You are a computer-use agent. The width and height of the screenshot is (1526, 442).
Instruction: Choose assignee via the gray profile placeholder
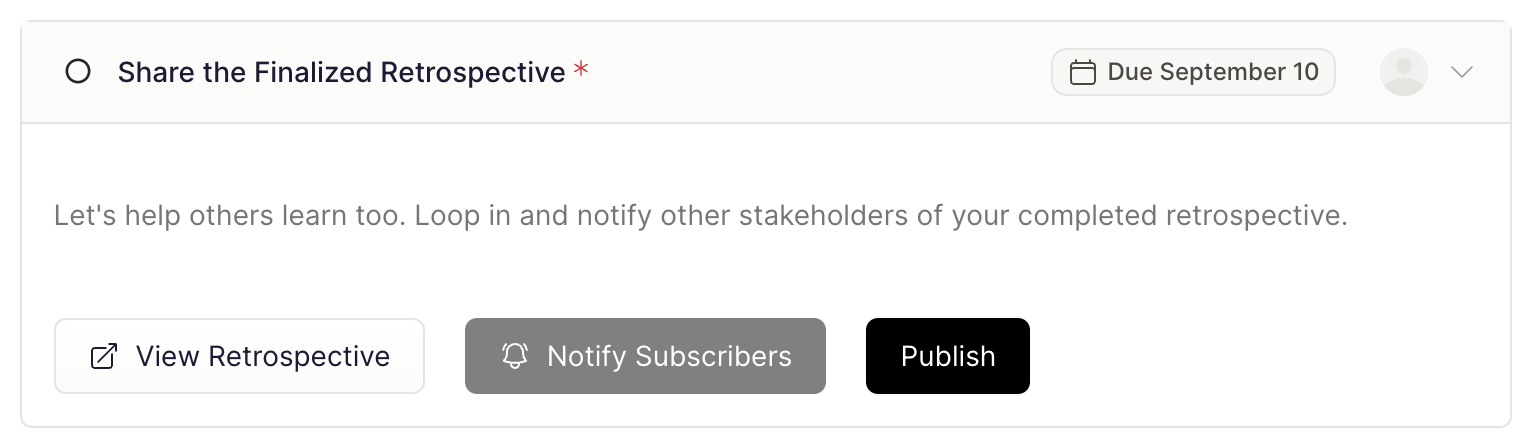coord(1403,72)
